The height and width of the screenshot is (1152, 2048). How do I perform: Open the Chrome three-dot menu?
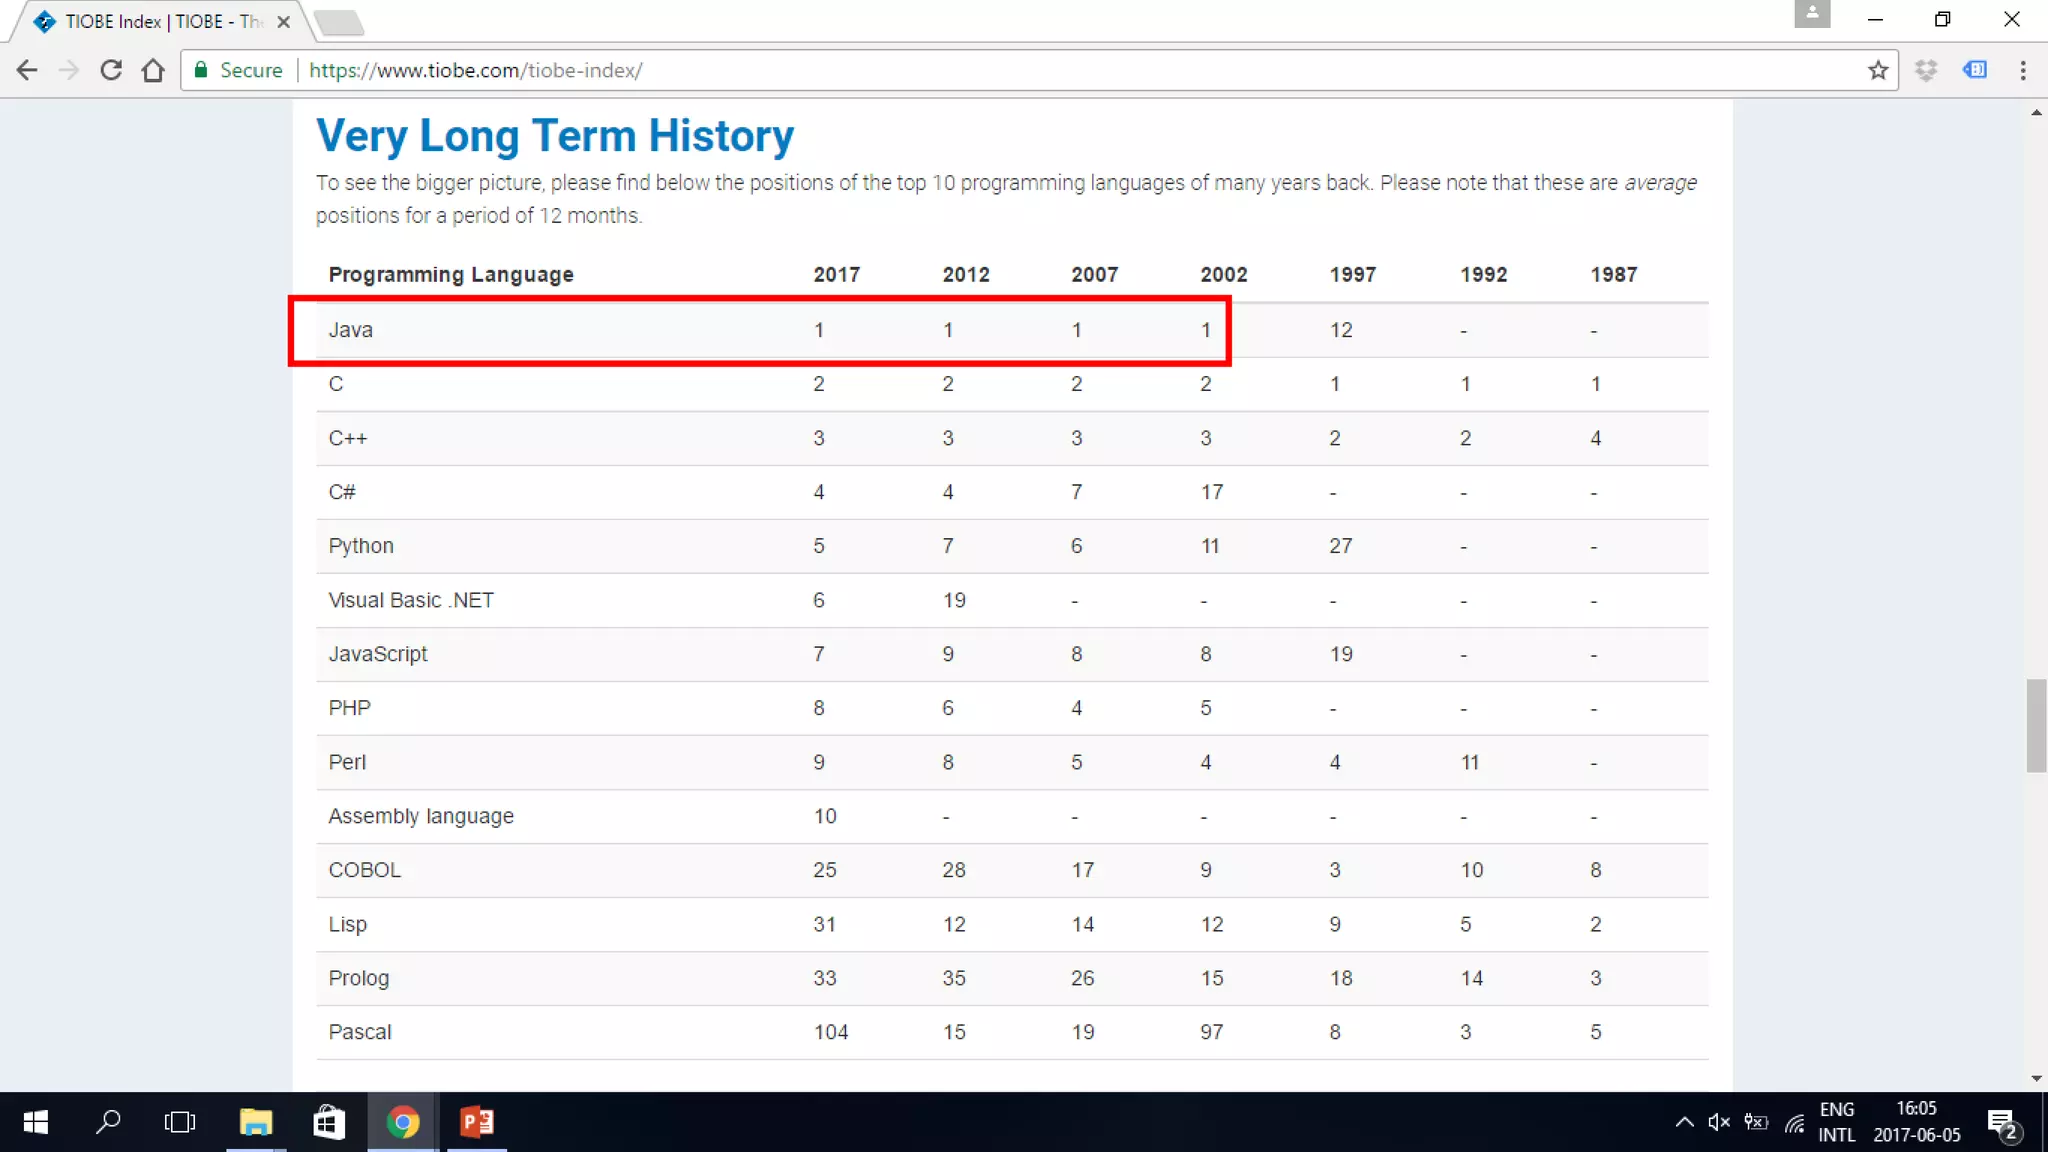point(2023,70)
